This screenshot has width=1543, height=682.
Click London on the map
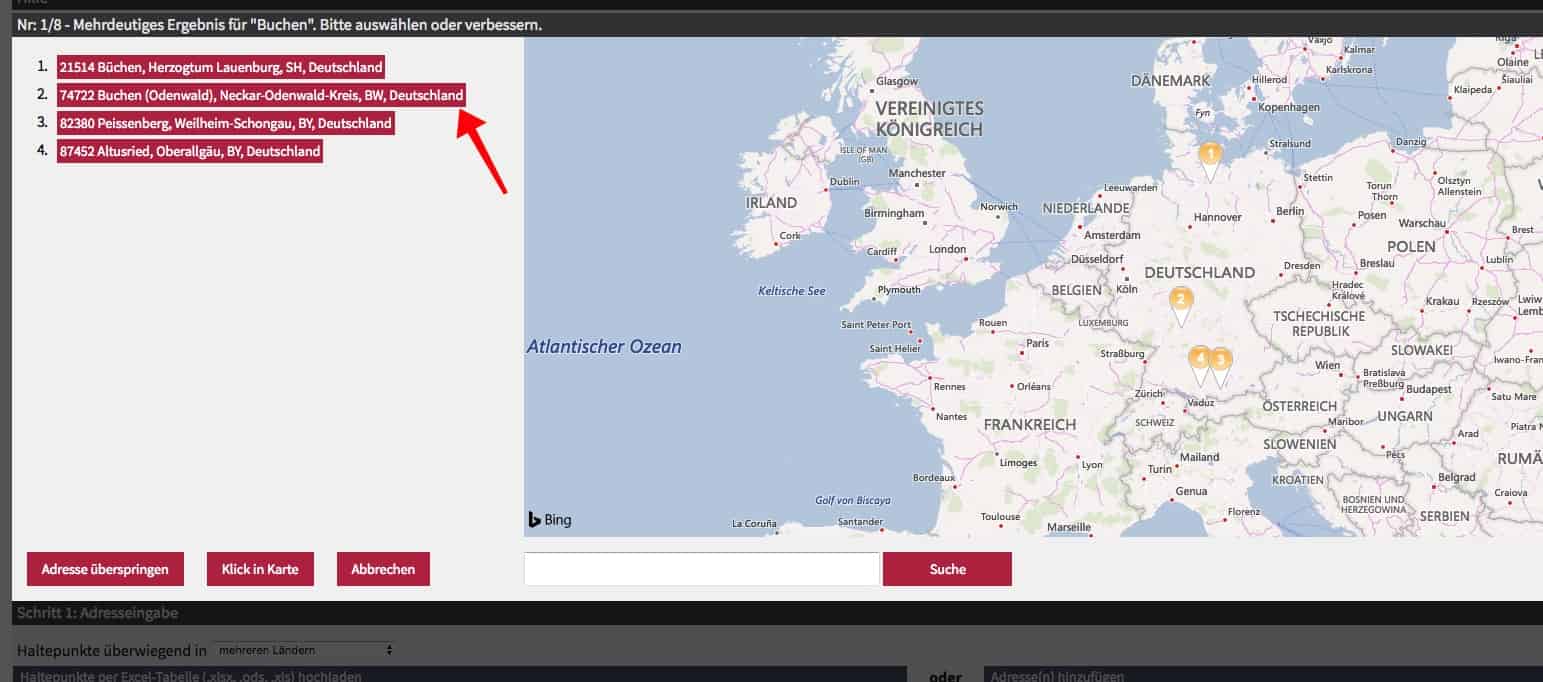(x=947, y=249)
